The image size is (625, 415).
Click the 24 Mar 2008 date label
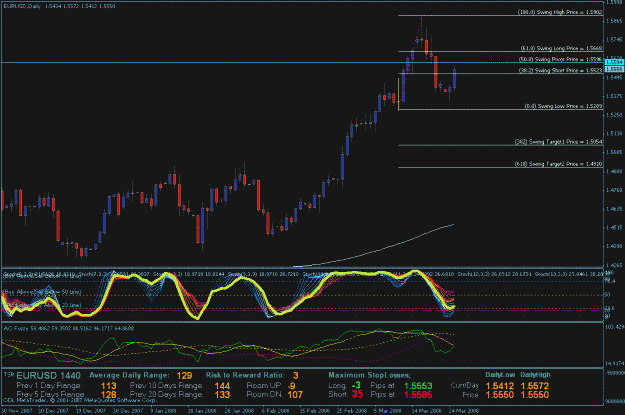point(464,411)
